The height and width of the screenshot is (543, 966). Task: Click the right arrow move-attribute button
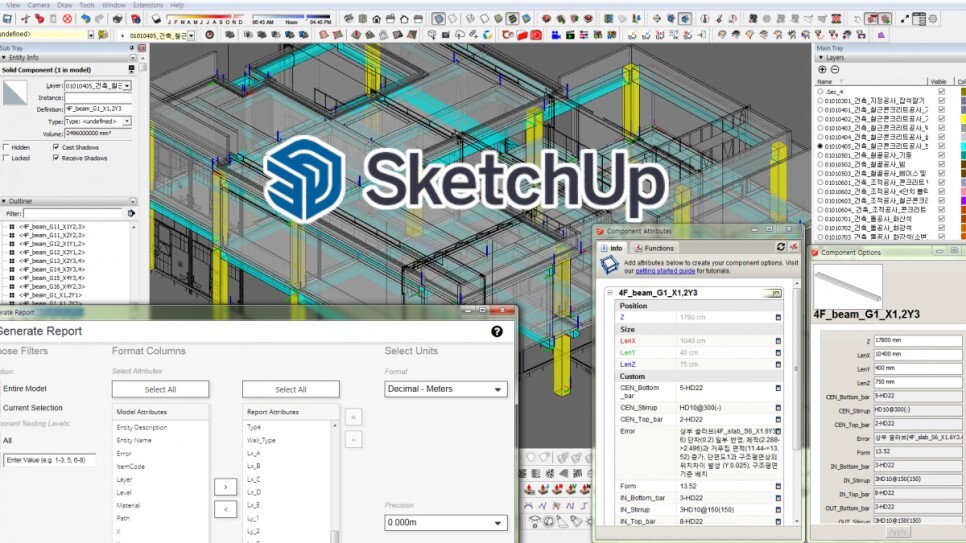(225, 487)
